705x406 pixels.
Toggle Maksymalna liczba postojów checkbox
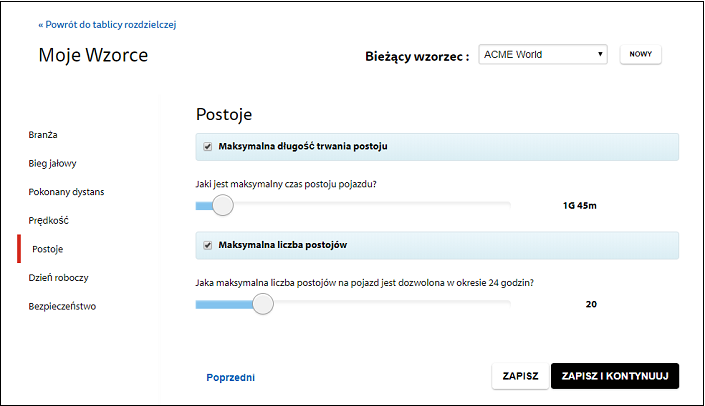[x=207, y=245]
